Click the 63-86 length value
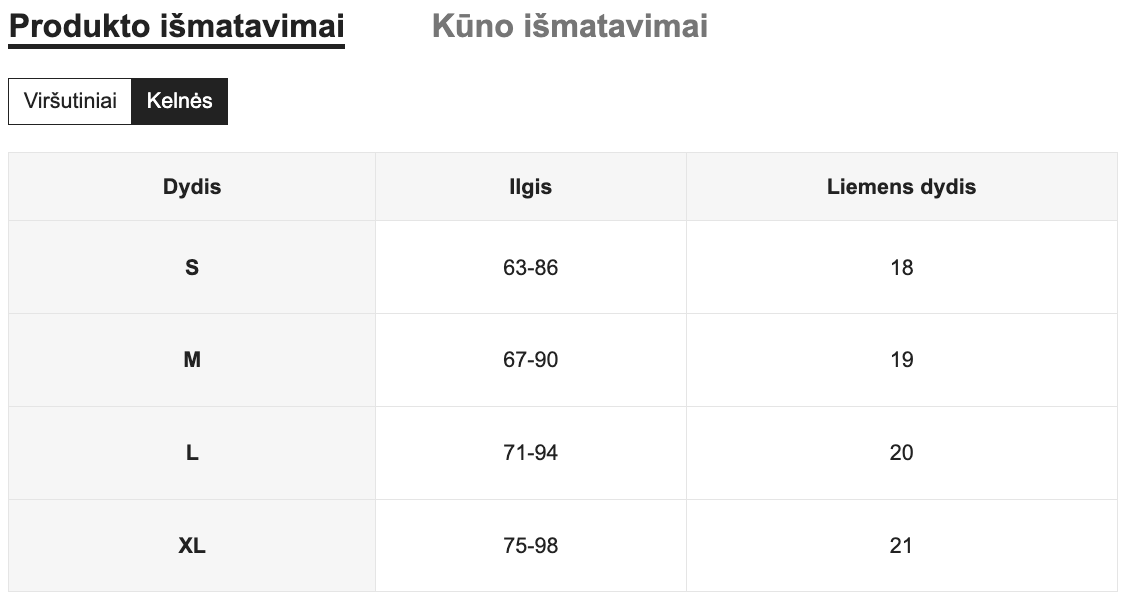The width and height of the screenshot is (1130, 604). pos(530,267)
